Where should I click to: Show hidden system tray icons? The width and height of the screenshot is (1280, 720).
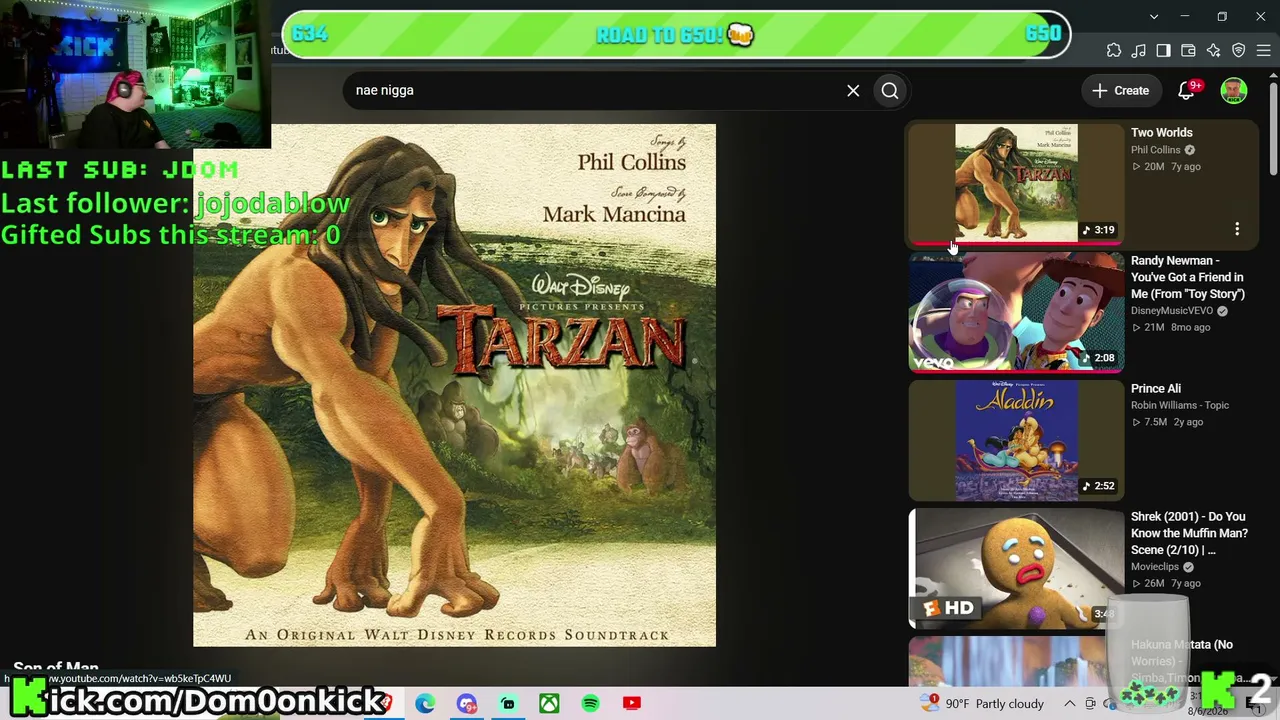click(1069, 704)
